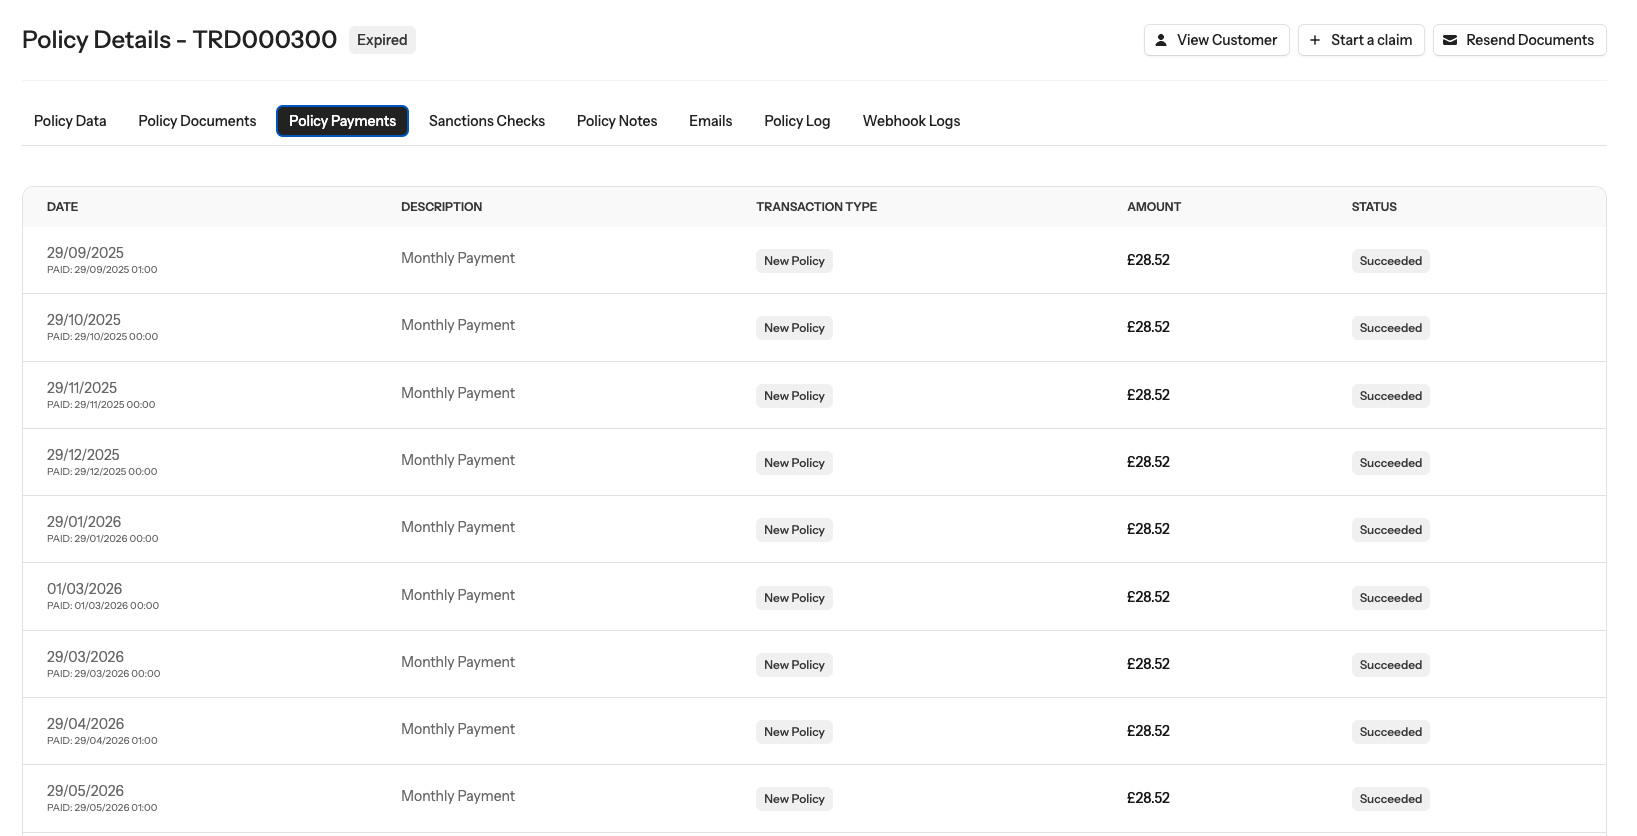Select the 29/05/2026 payment date
Screen dimensions: 1637x836
[x=85, y=791]
